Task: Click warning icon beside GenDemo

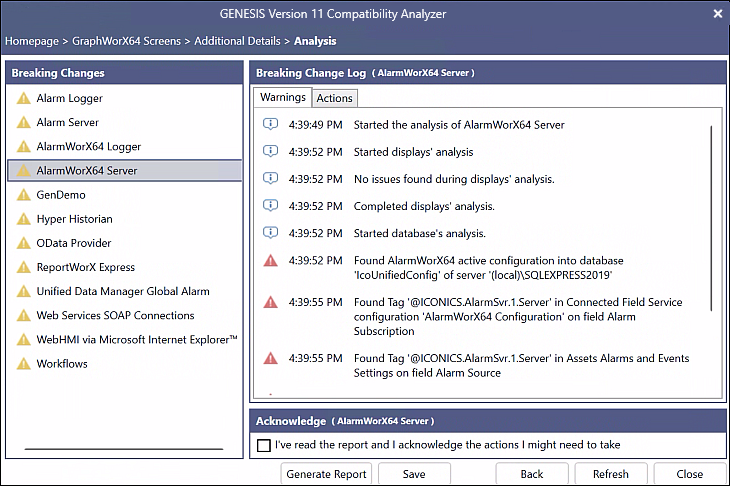Action: [24, 195]
